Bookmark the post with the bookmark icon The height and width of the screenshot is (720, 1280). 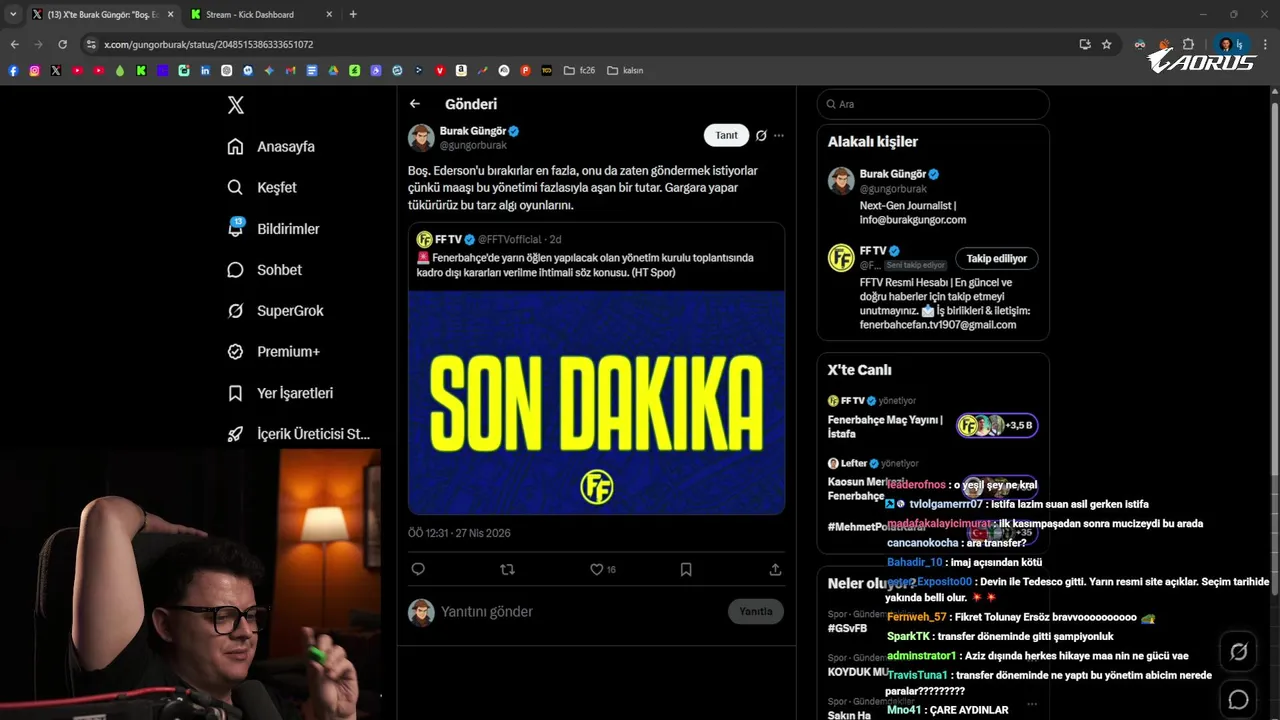coord(686,569)
